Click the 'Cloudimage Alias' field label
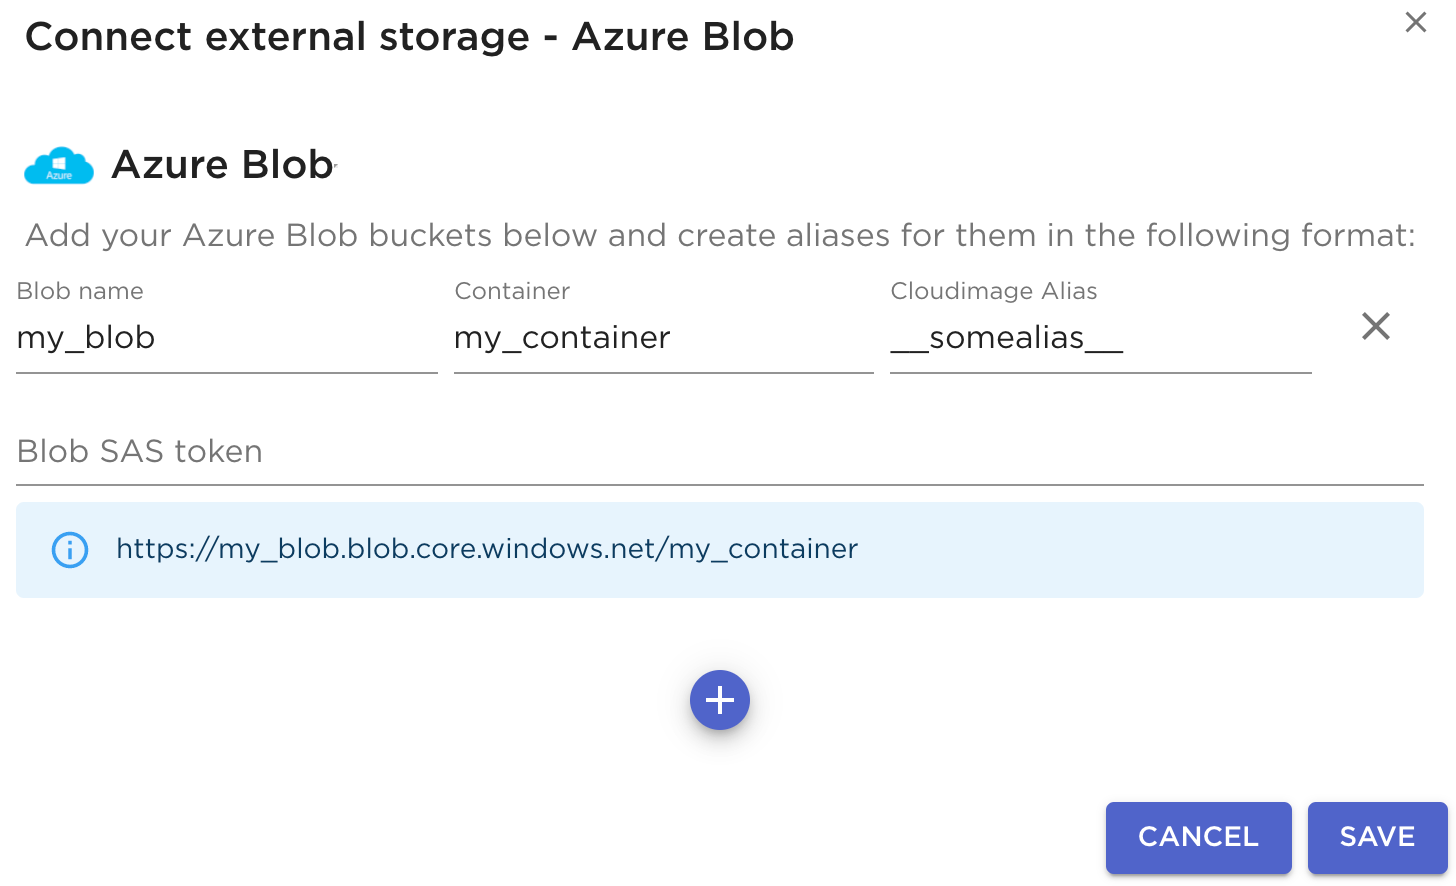 pyautogui.click(x=994, y=291)
